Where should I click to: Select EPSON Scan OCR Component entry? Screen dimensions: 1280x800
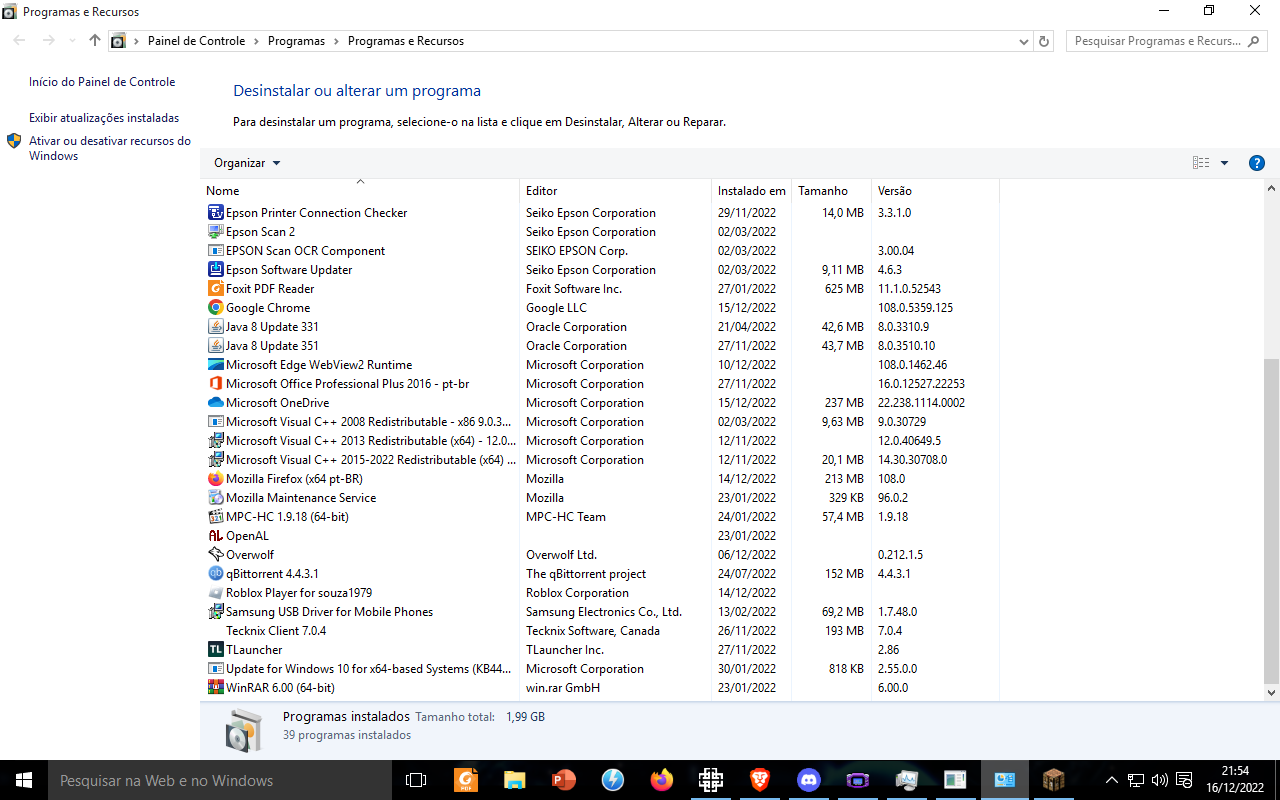pos(602,250)
